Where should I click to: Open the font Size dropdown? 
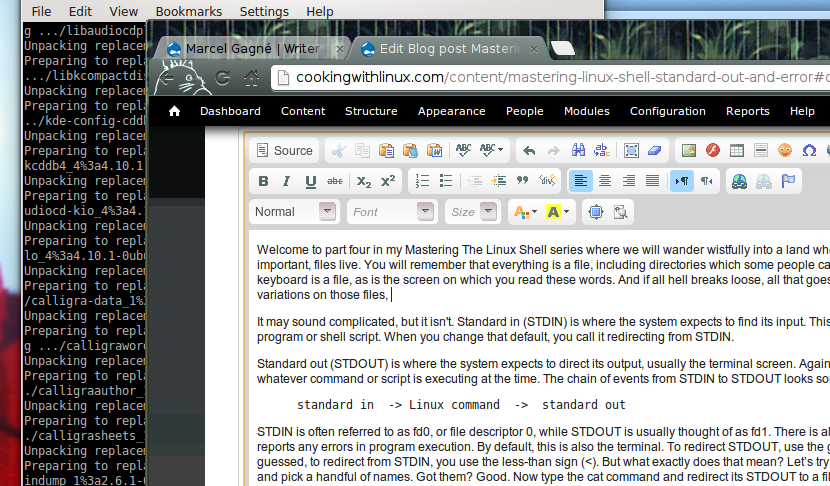pos(473,212)
